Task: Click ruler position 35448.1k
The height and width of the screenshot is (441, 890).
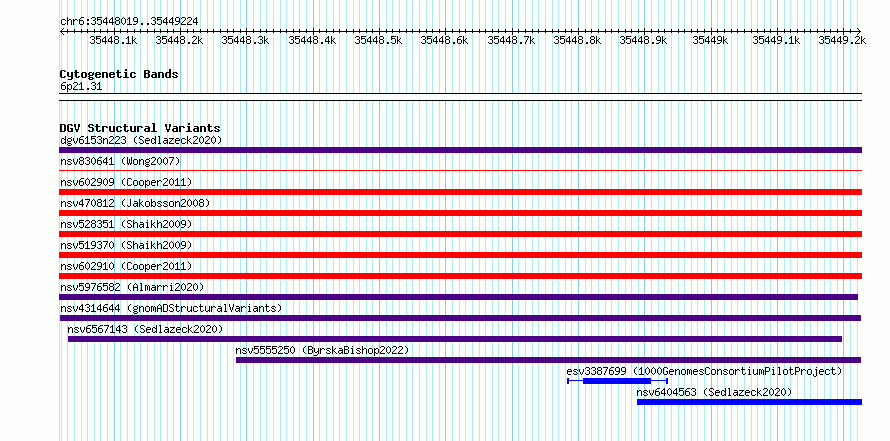Action: [113, 40]
